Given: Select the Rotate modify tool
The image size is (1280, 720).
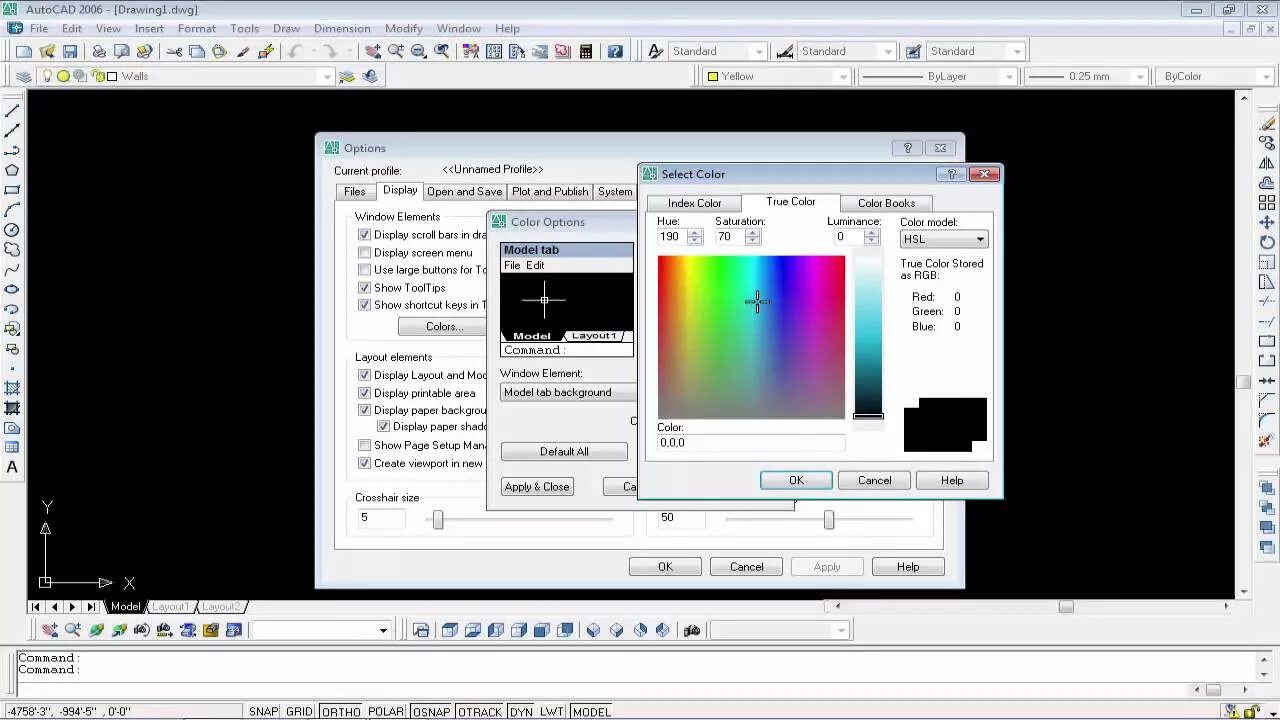Looking at the screenshot, I should (1267, 242).
